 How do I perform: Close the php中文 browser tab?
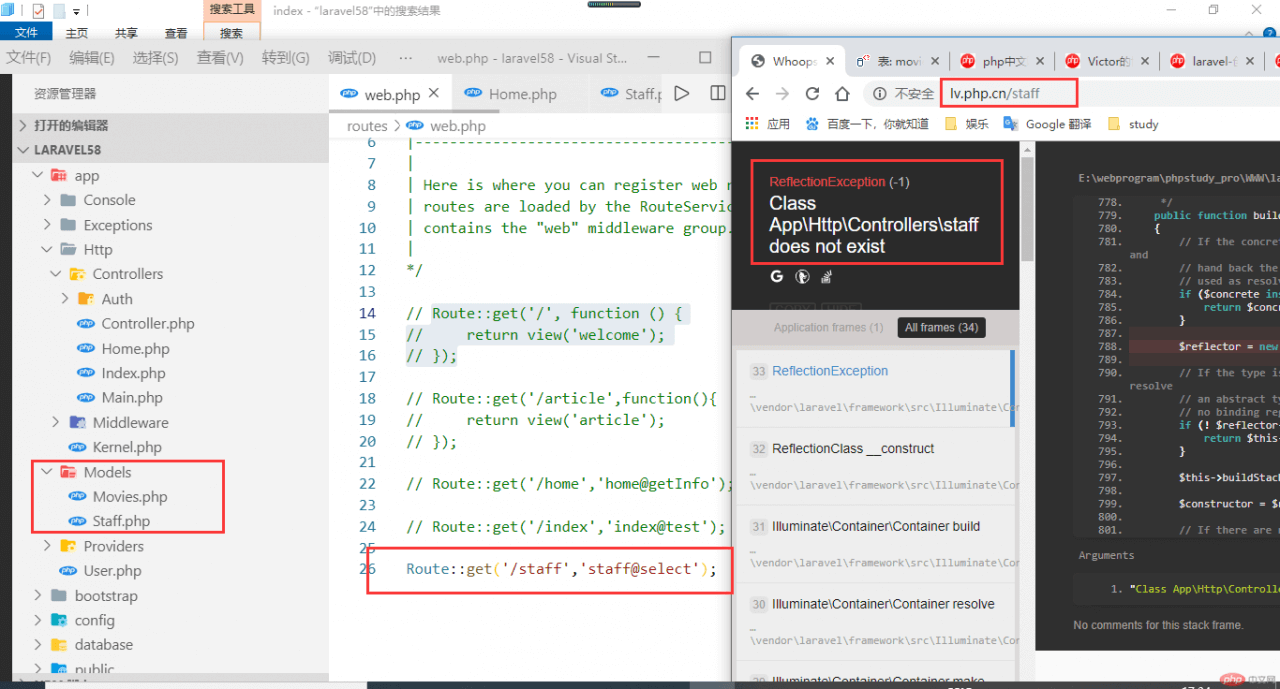(1040, 61)
